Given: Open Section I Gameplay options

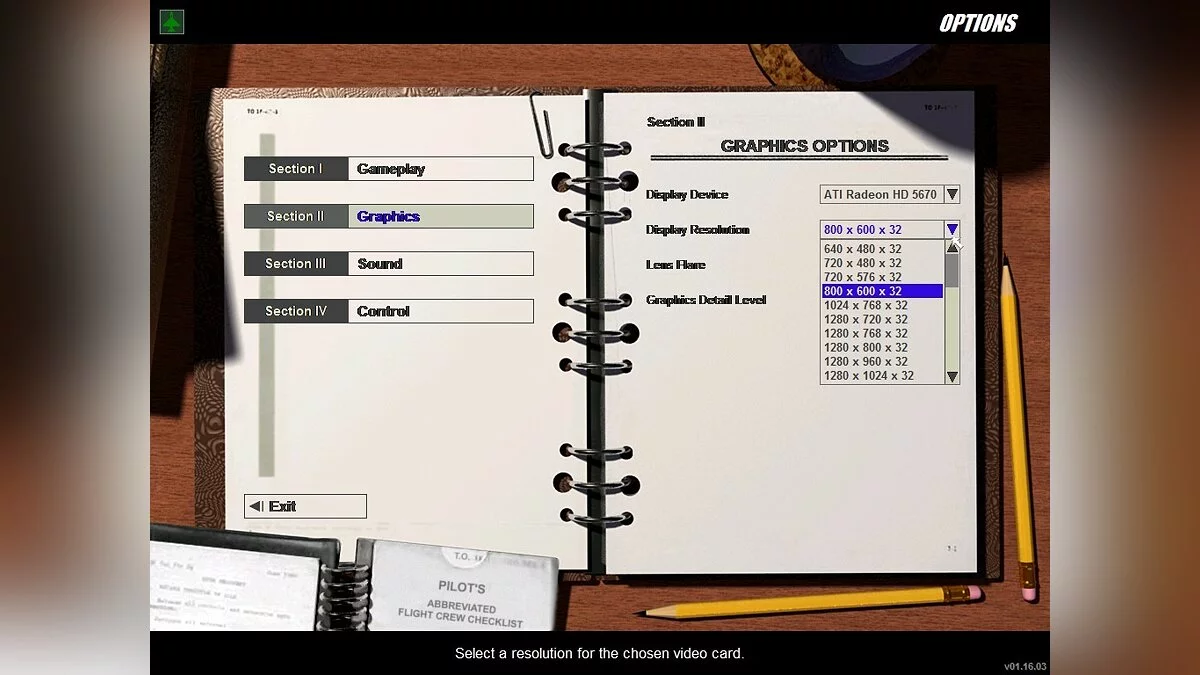Looking at the screenshot, I should 389,169.
